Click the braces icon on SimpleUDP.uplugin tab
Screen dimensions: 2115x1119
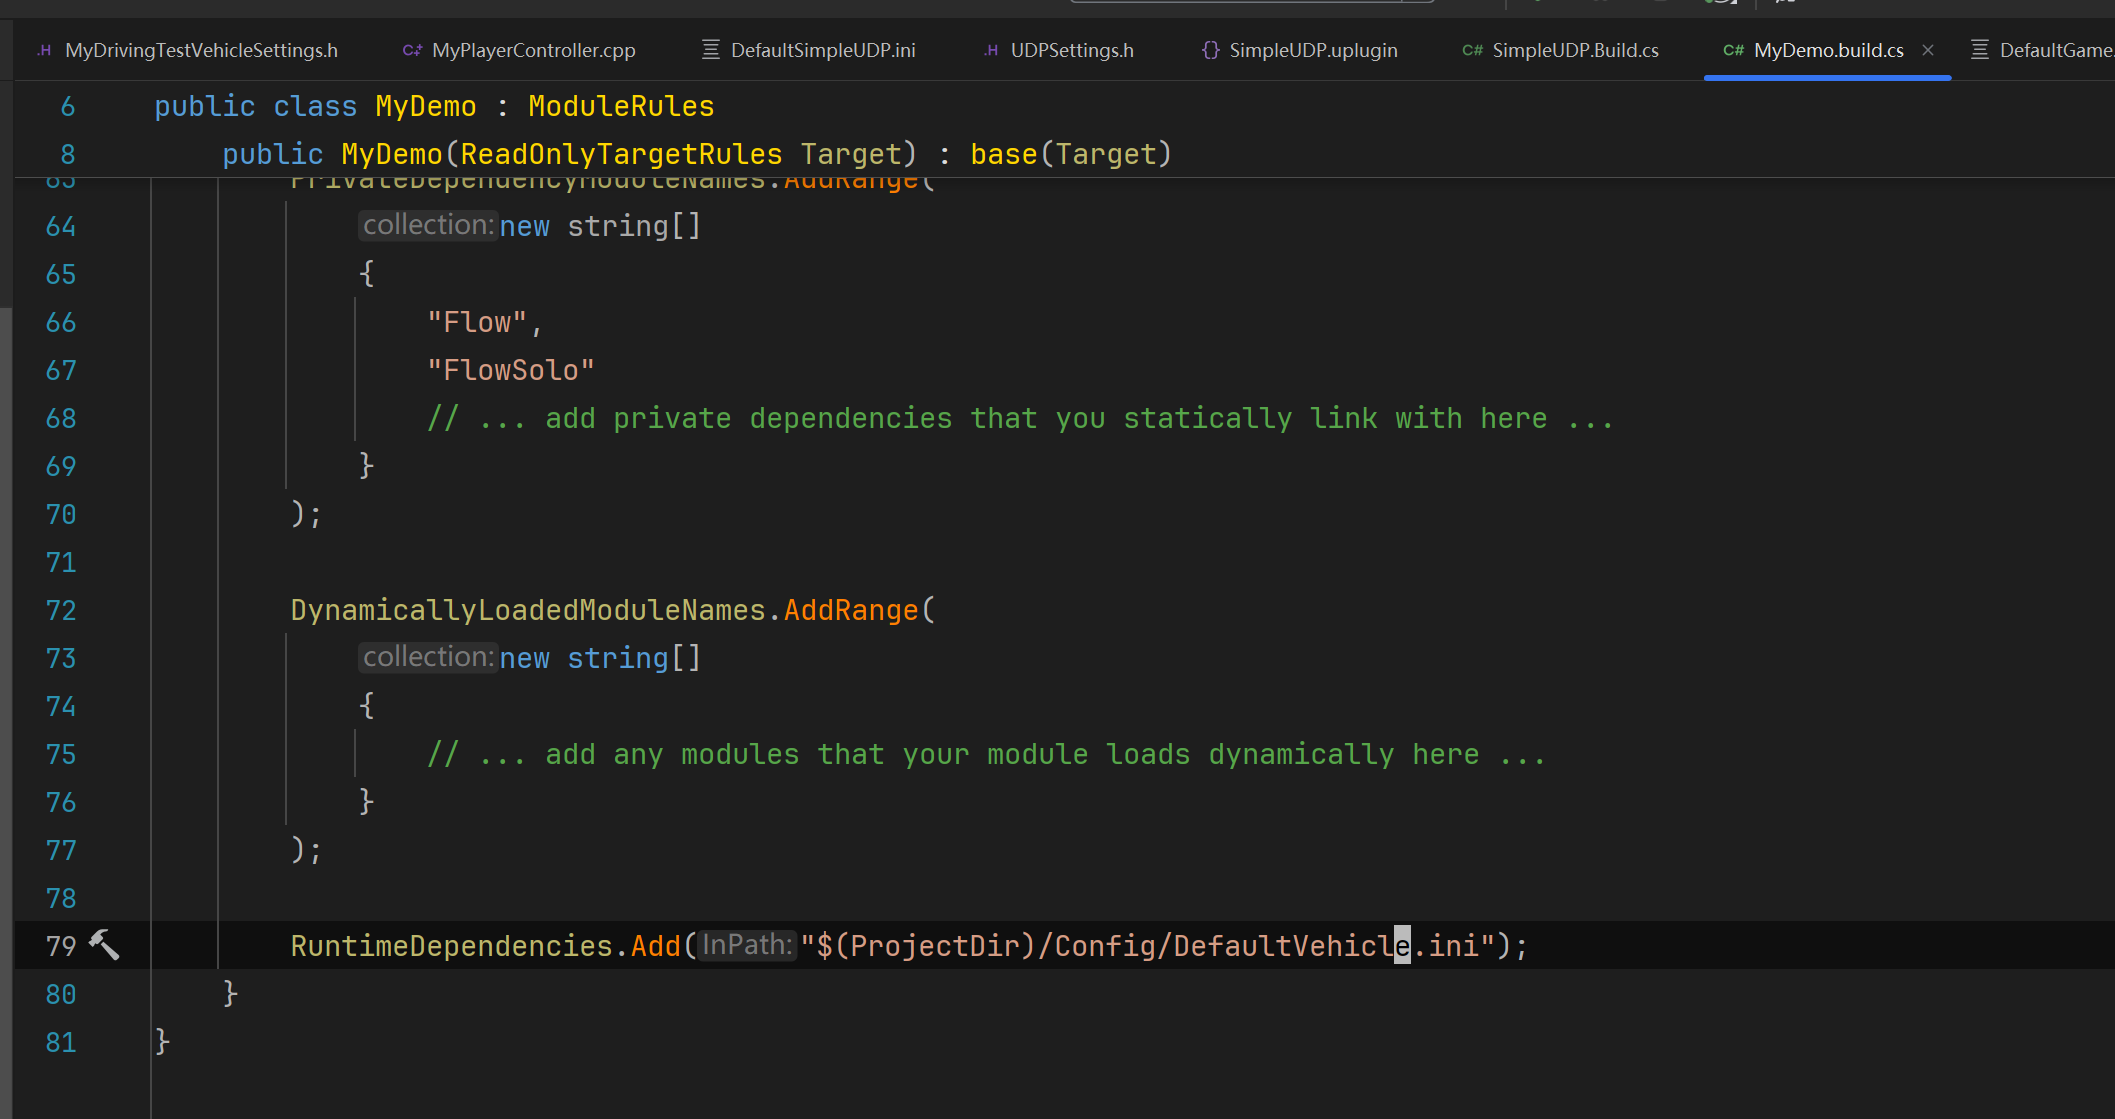coord(1210,50)
